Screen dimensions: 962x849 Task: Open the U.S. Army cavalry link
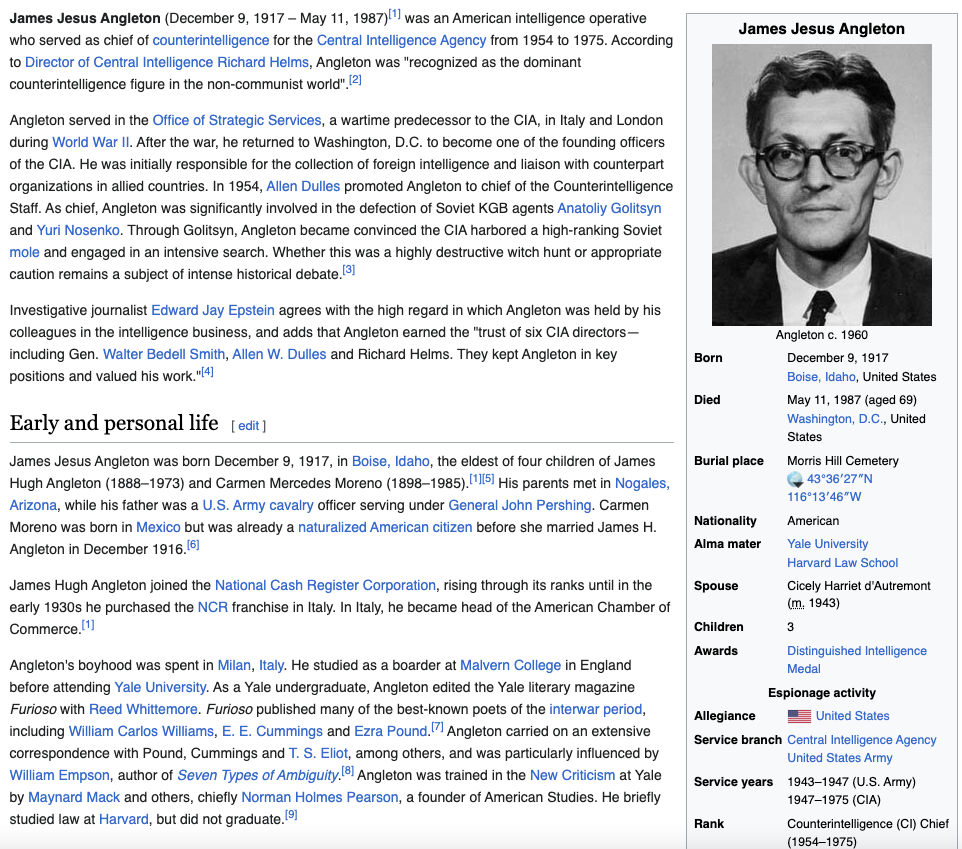coord(258,505)
